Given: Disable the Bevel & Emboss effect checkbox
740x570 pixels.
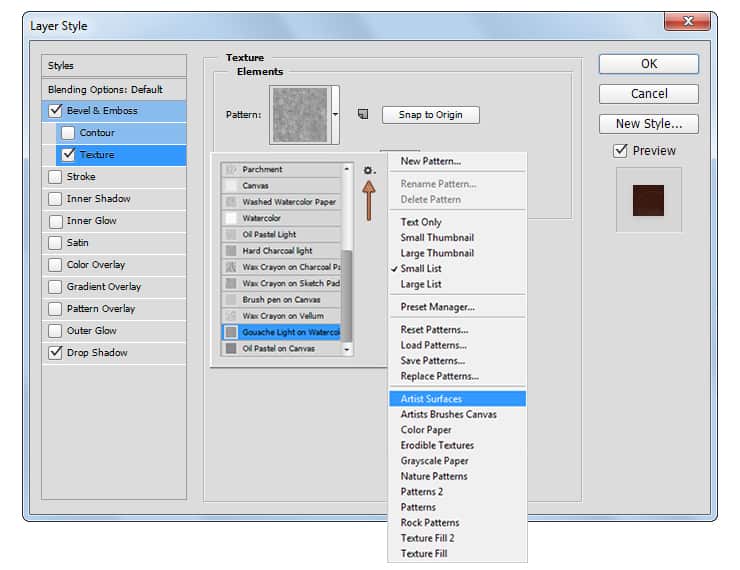Looking at the screenshot, I should [55, 110].
